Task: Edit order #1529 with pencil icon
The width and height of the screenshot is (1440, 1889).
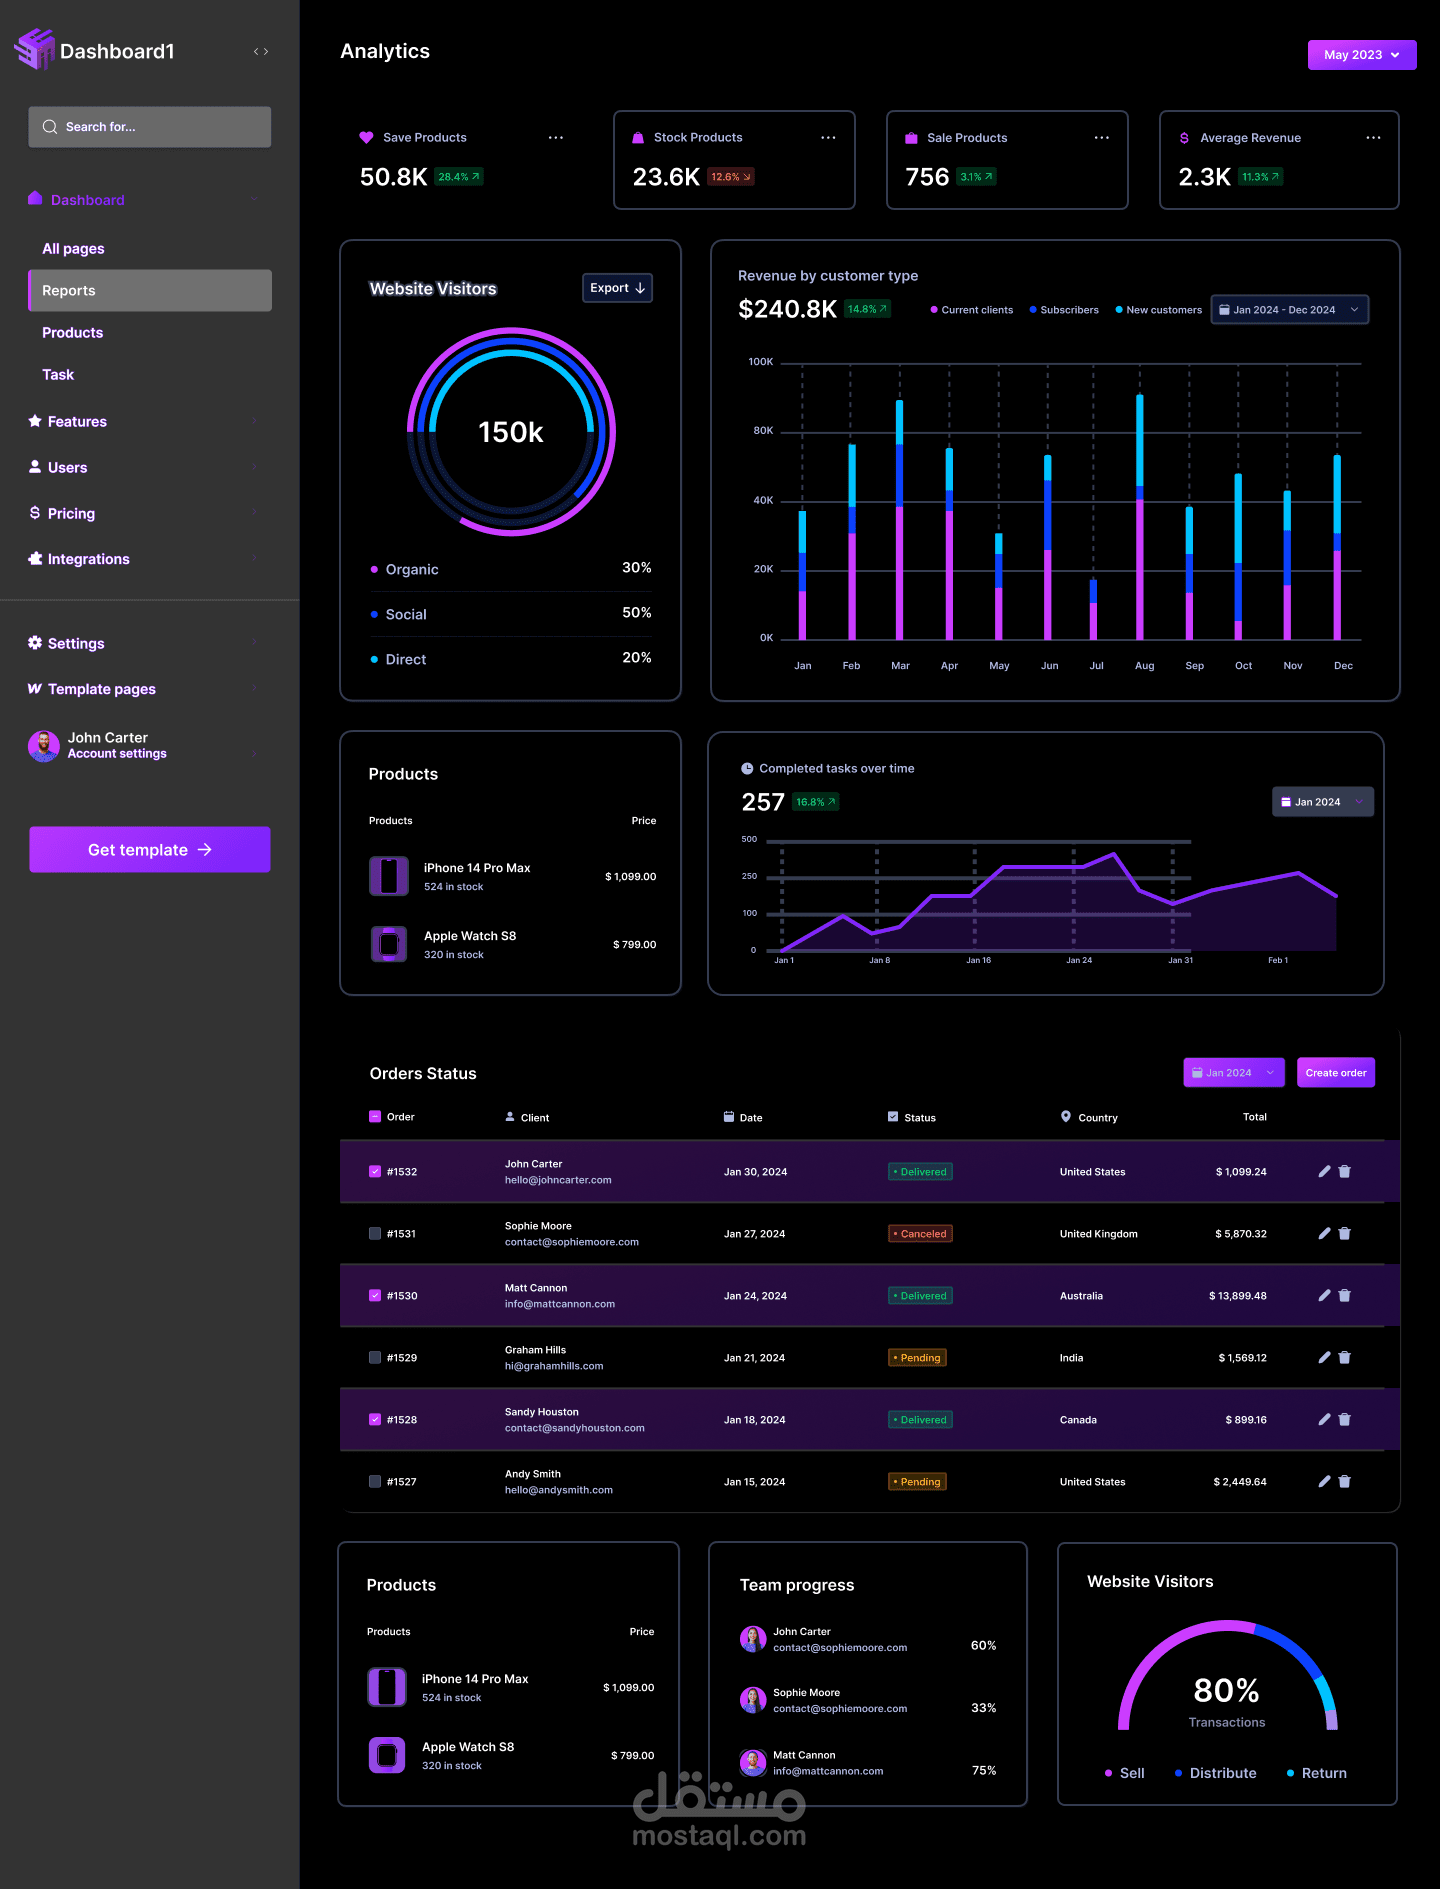Action: [x=1324, y=1357]
